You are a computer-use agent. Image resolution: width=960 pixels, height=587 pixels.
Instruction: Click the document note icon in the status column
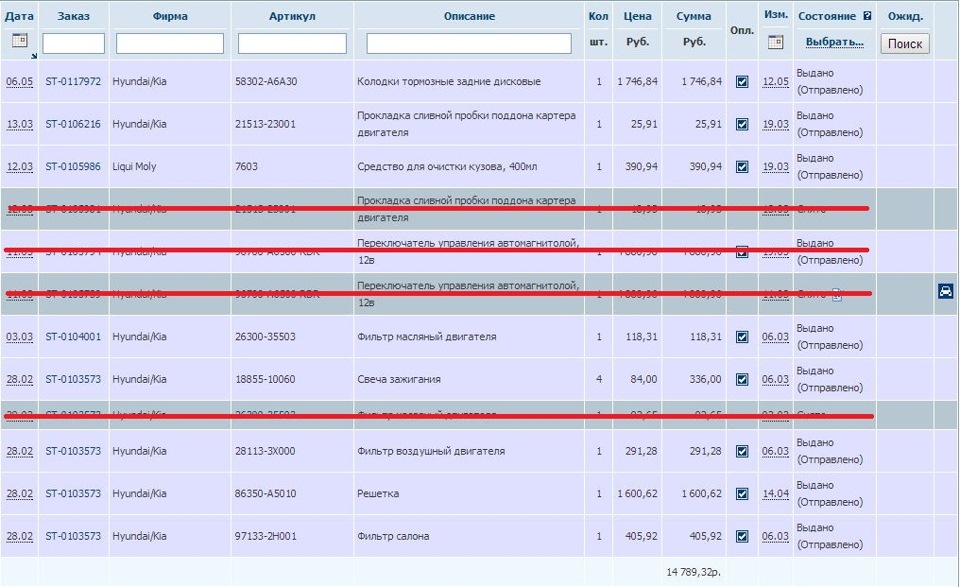[x=837, y=295]
